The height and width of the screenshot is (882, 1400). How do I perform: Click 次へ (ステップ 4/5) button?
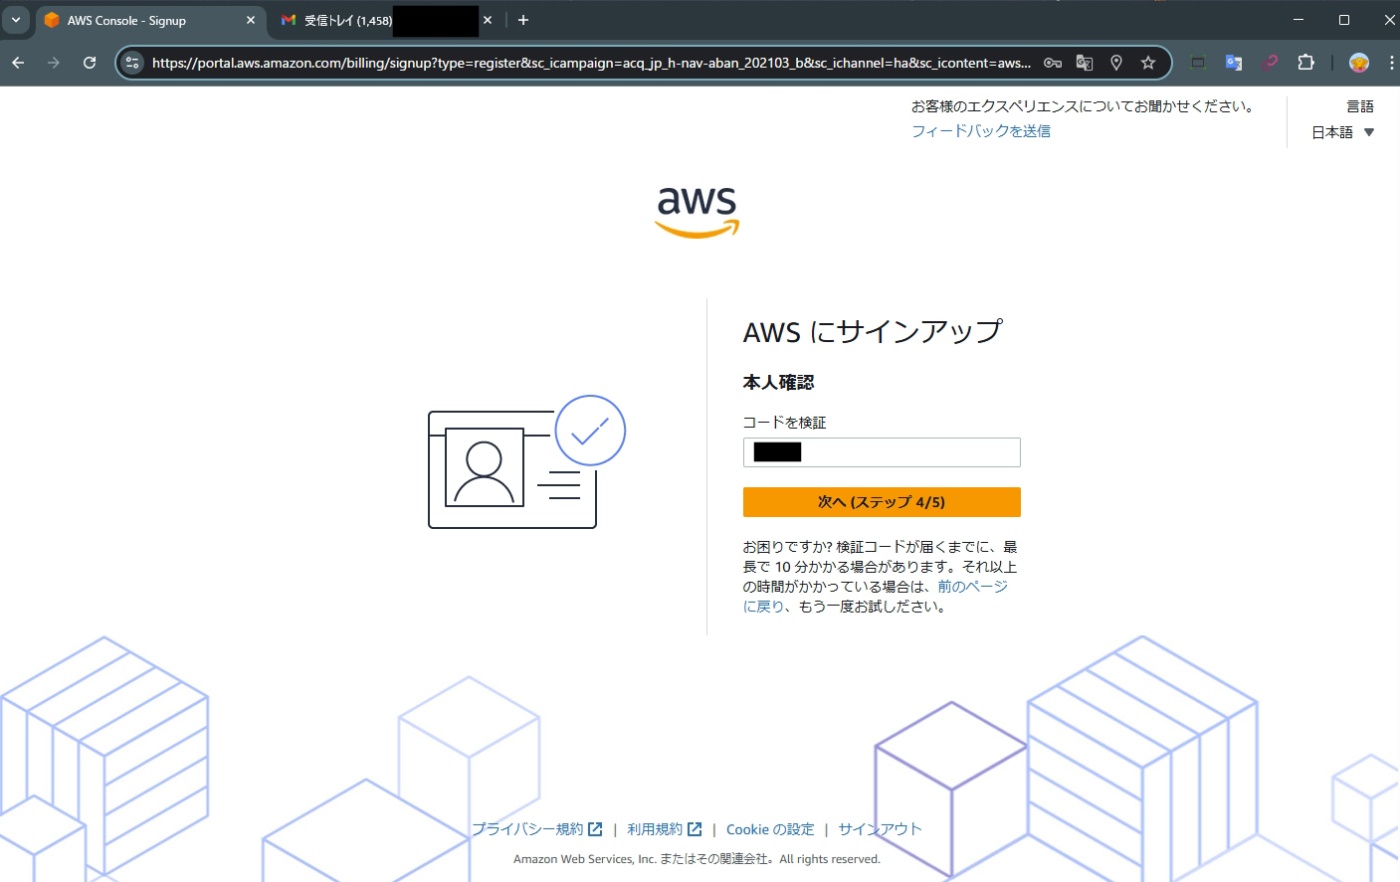[881, 502]
